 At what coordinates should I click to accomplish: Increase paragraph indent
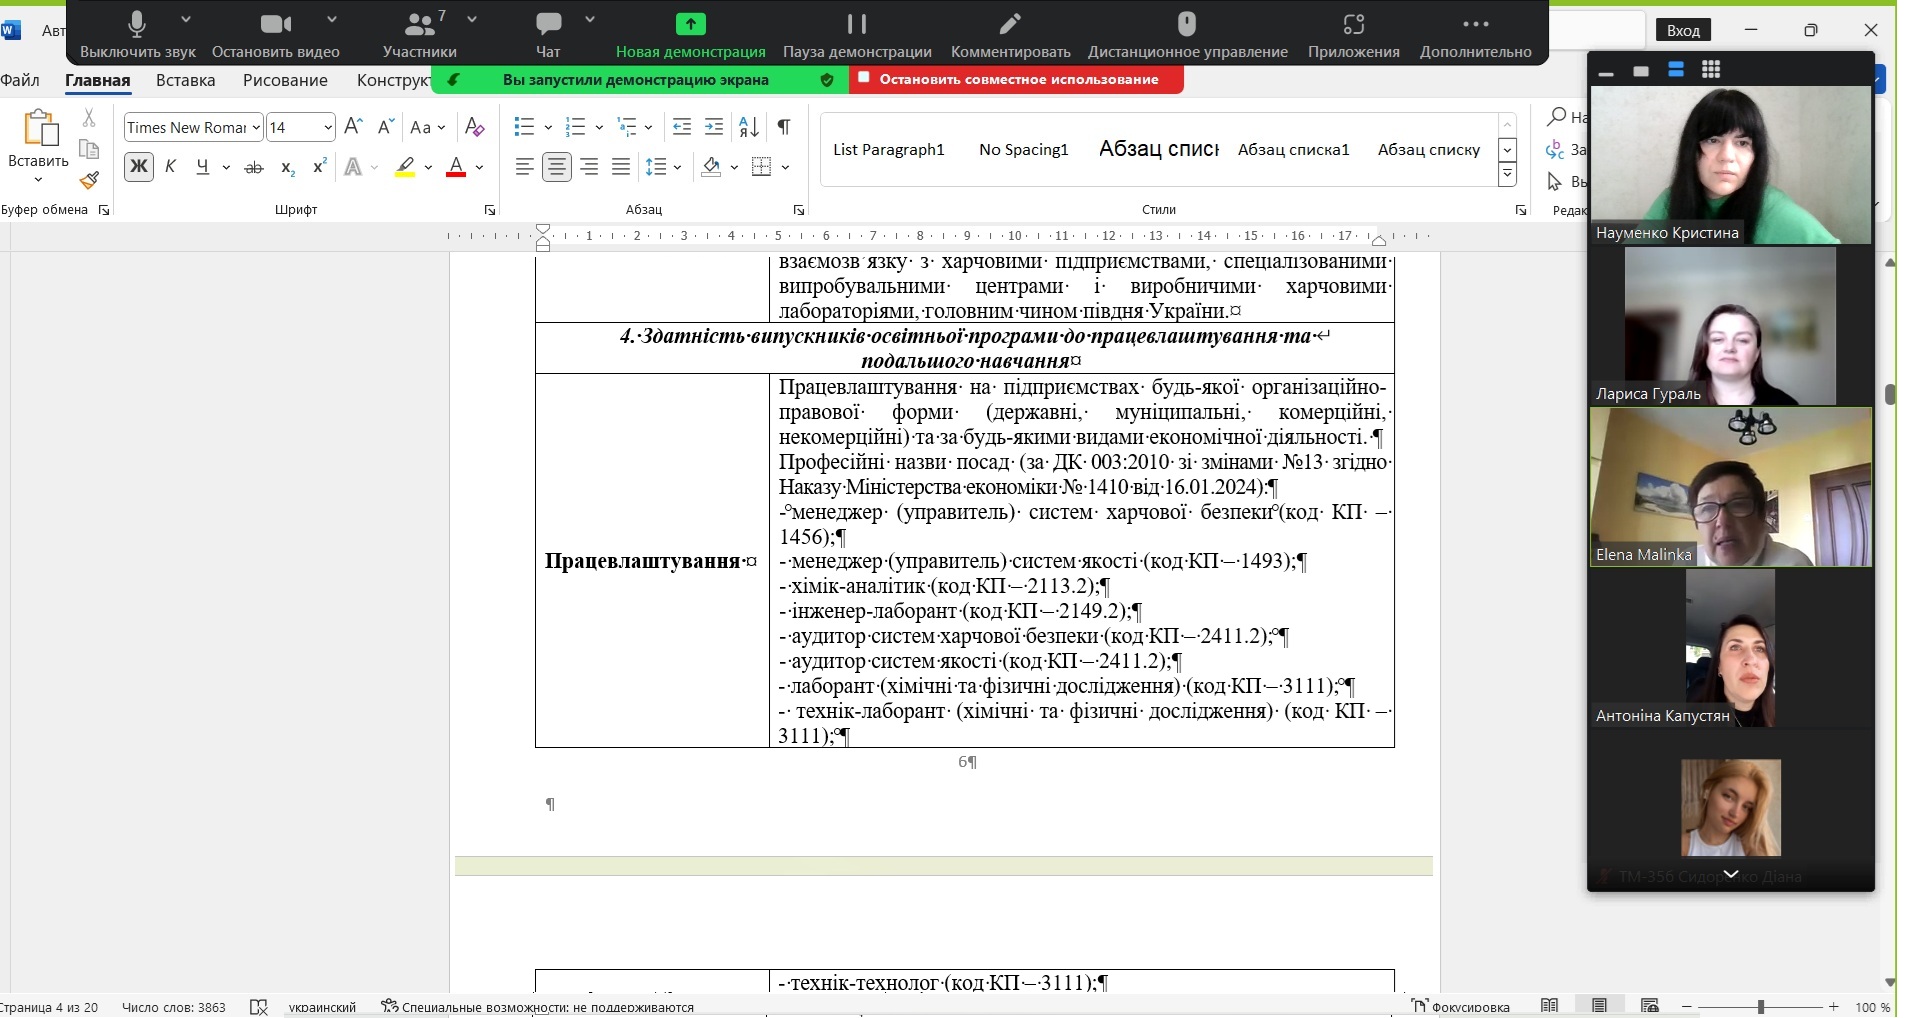click(x=714, y=127)
